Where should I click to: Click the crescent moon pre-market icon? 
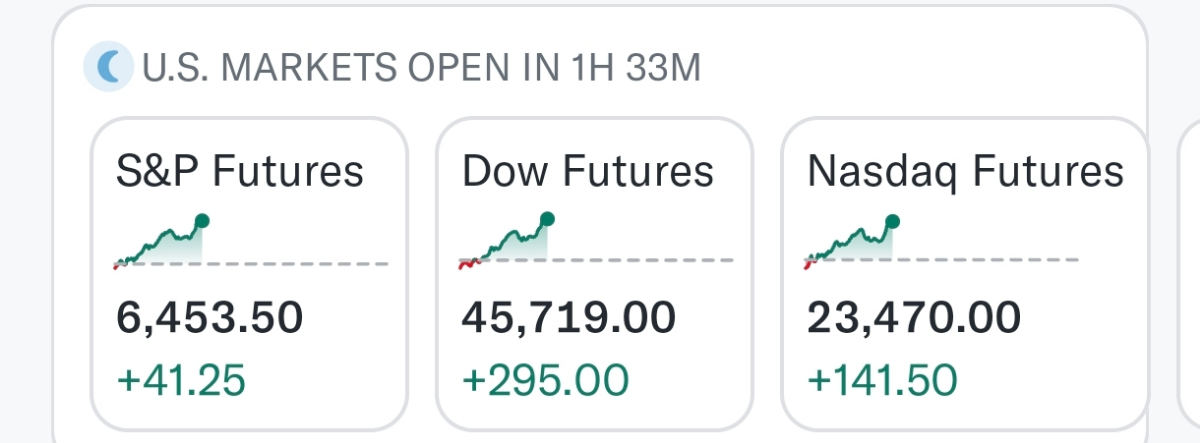[107, 68]
